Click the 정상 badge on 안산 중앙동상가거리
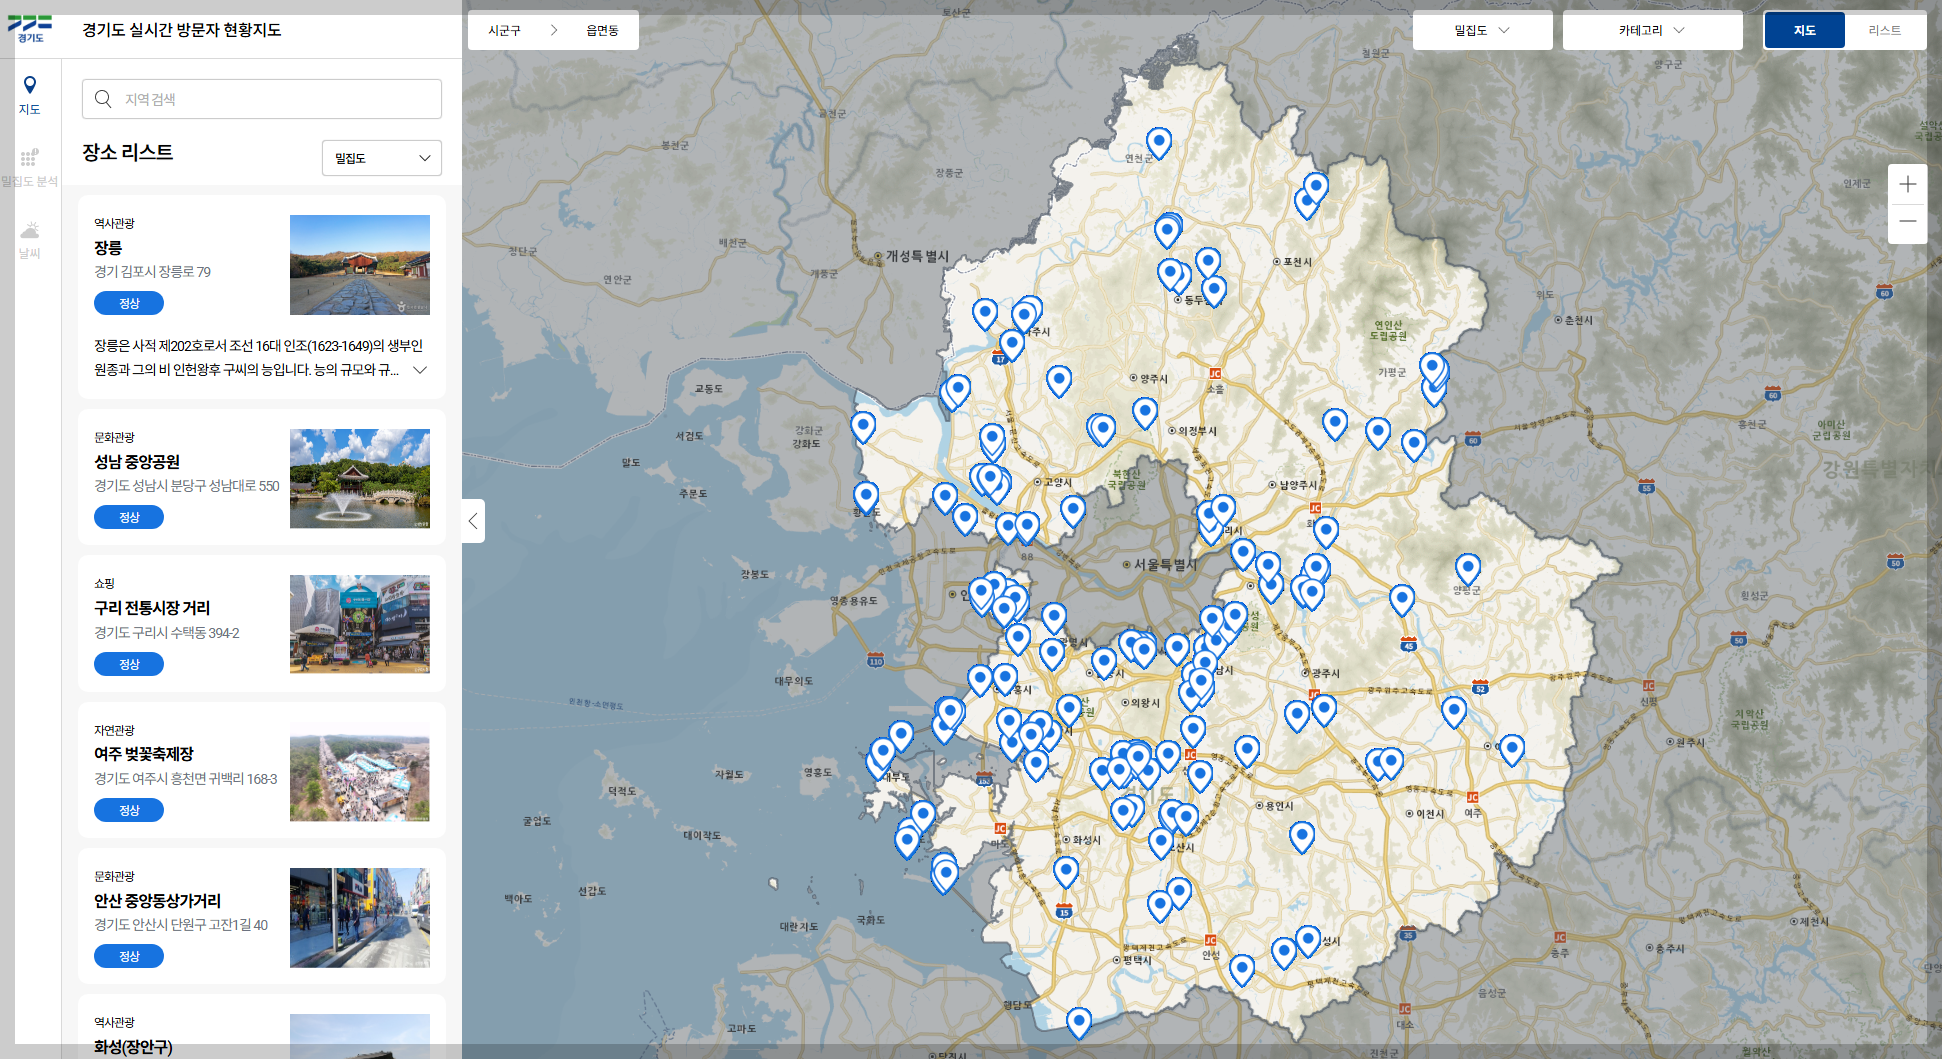This screenshot has width=1942, height=1059. click(x=129, y=956)
